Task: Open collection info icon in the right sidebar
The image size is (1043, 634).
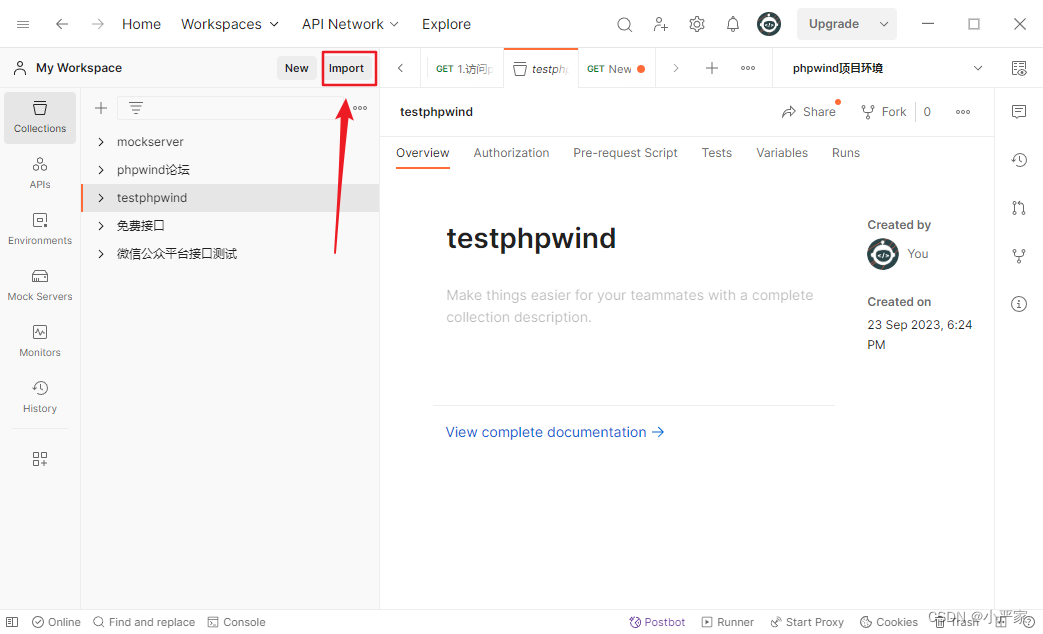Action: [x=1018, y=303]
